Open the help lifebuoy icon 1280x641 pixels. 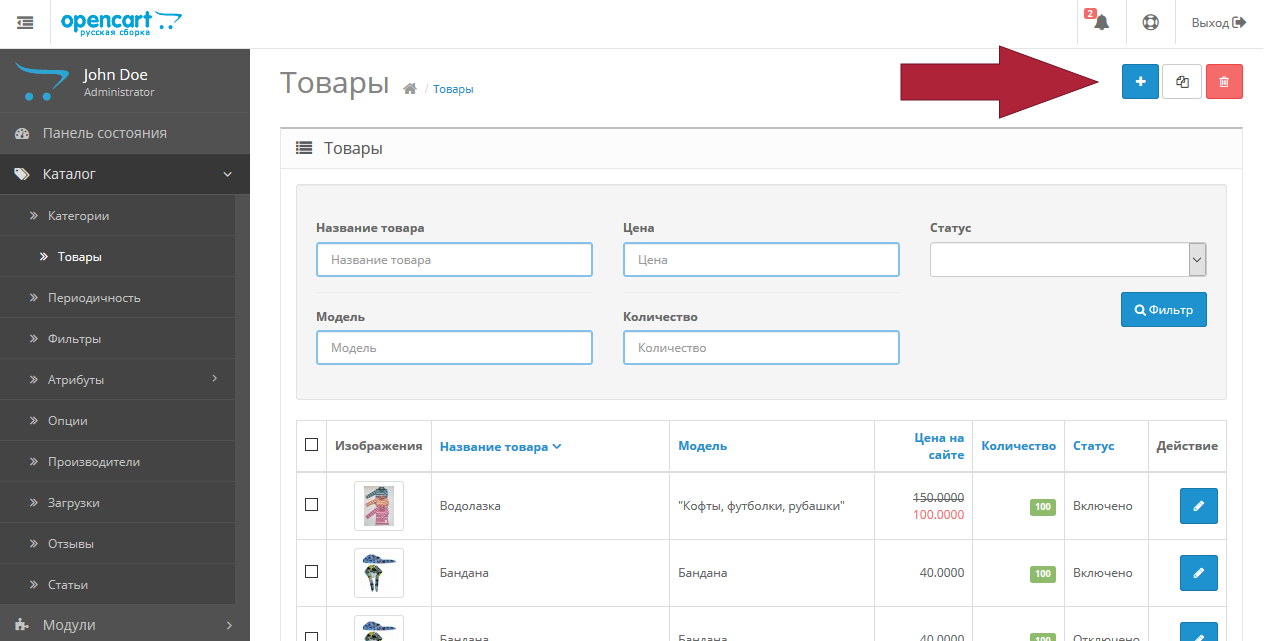(1150, 23)
